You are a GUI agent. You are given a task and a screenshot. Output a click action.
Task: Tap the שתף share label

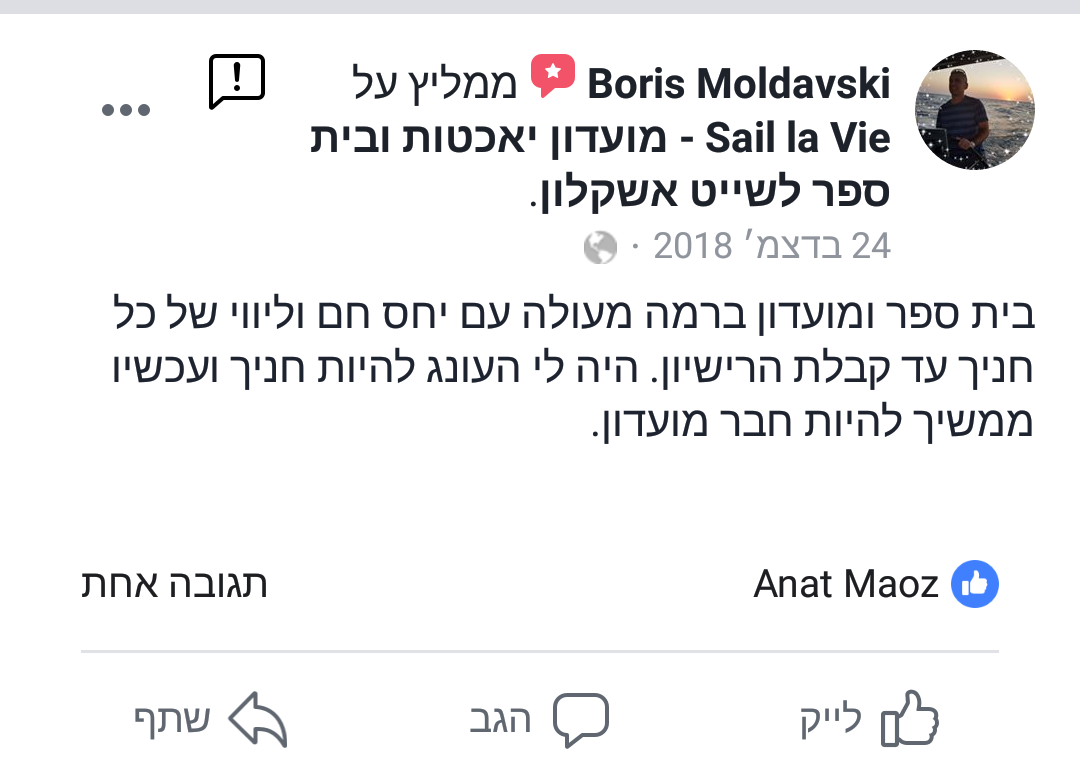[x=172, y=721]
